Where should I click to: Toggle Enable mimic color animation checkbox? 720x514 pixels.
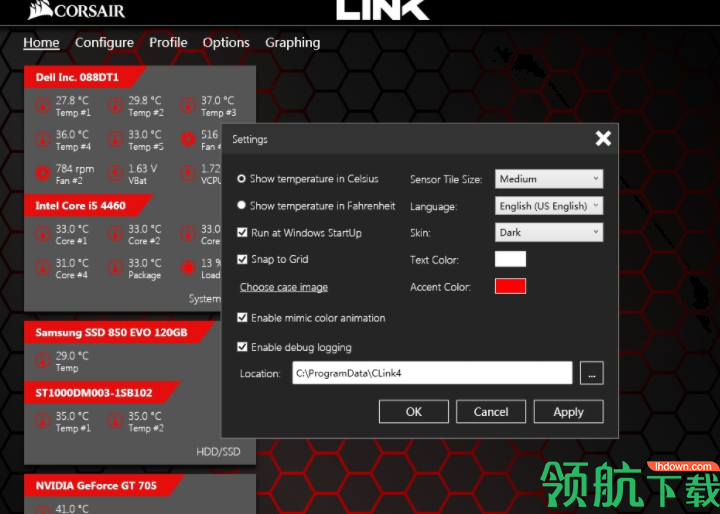click(x=242, y=317)
